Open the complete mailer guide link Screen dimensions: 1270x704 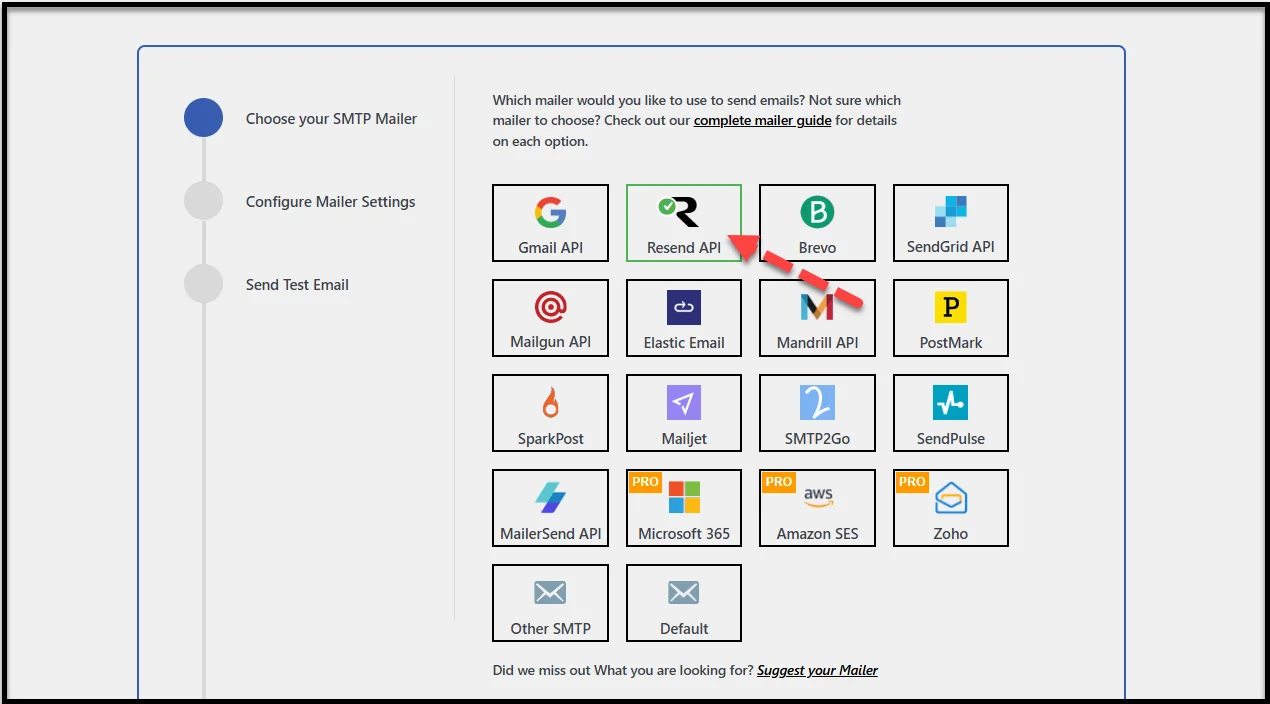tap(762, 121)
